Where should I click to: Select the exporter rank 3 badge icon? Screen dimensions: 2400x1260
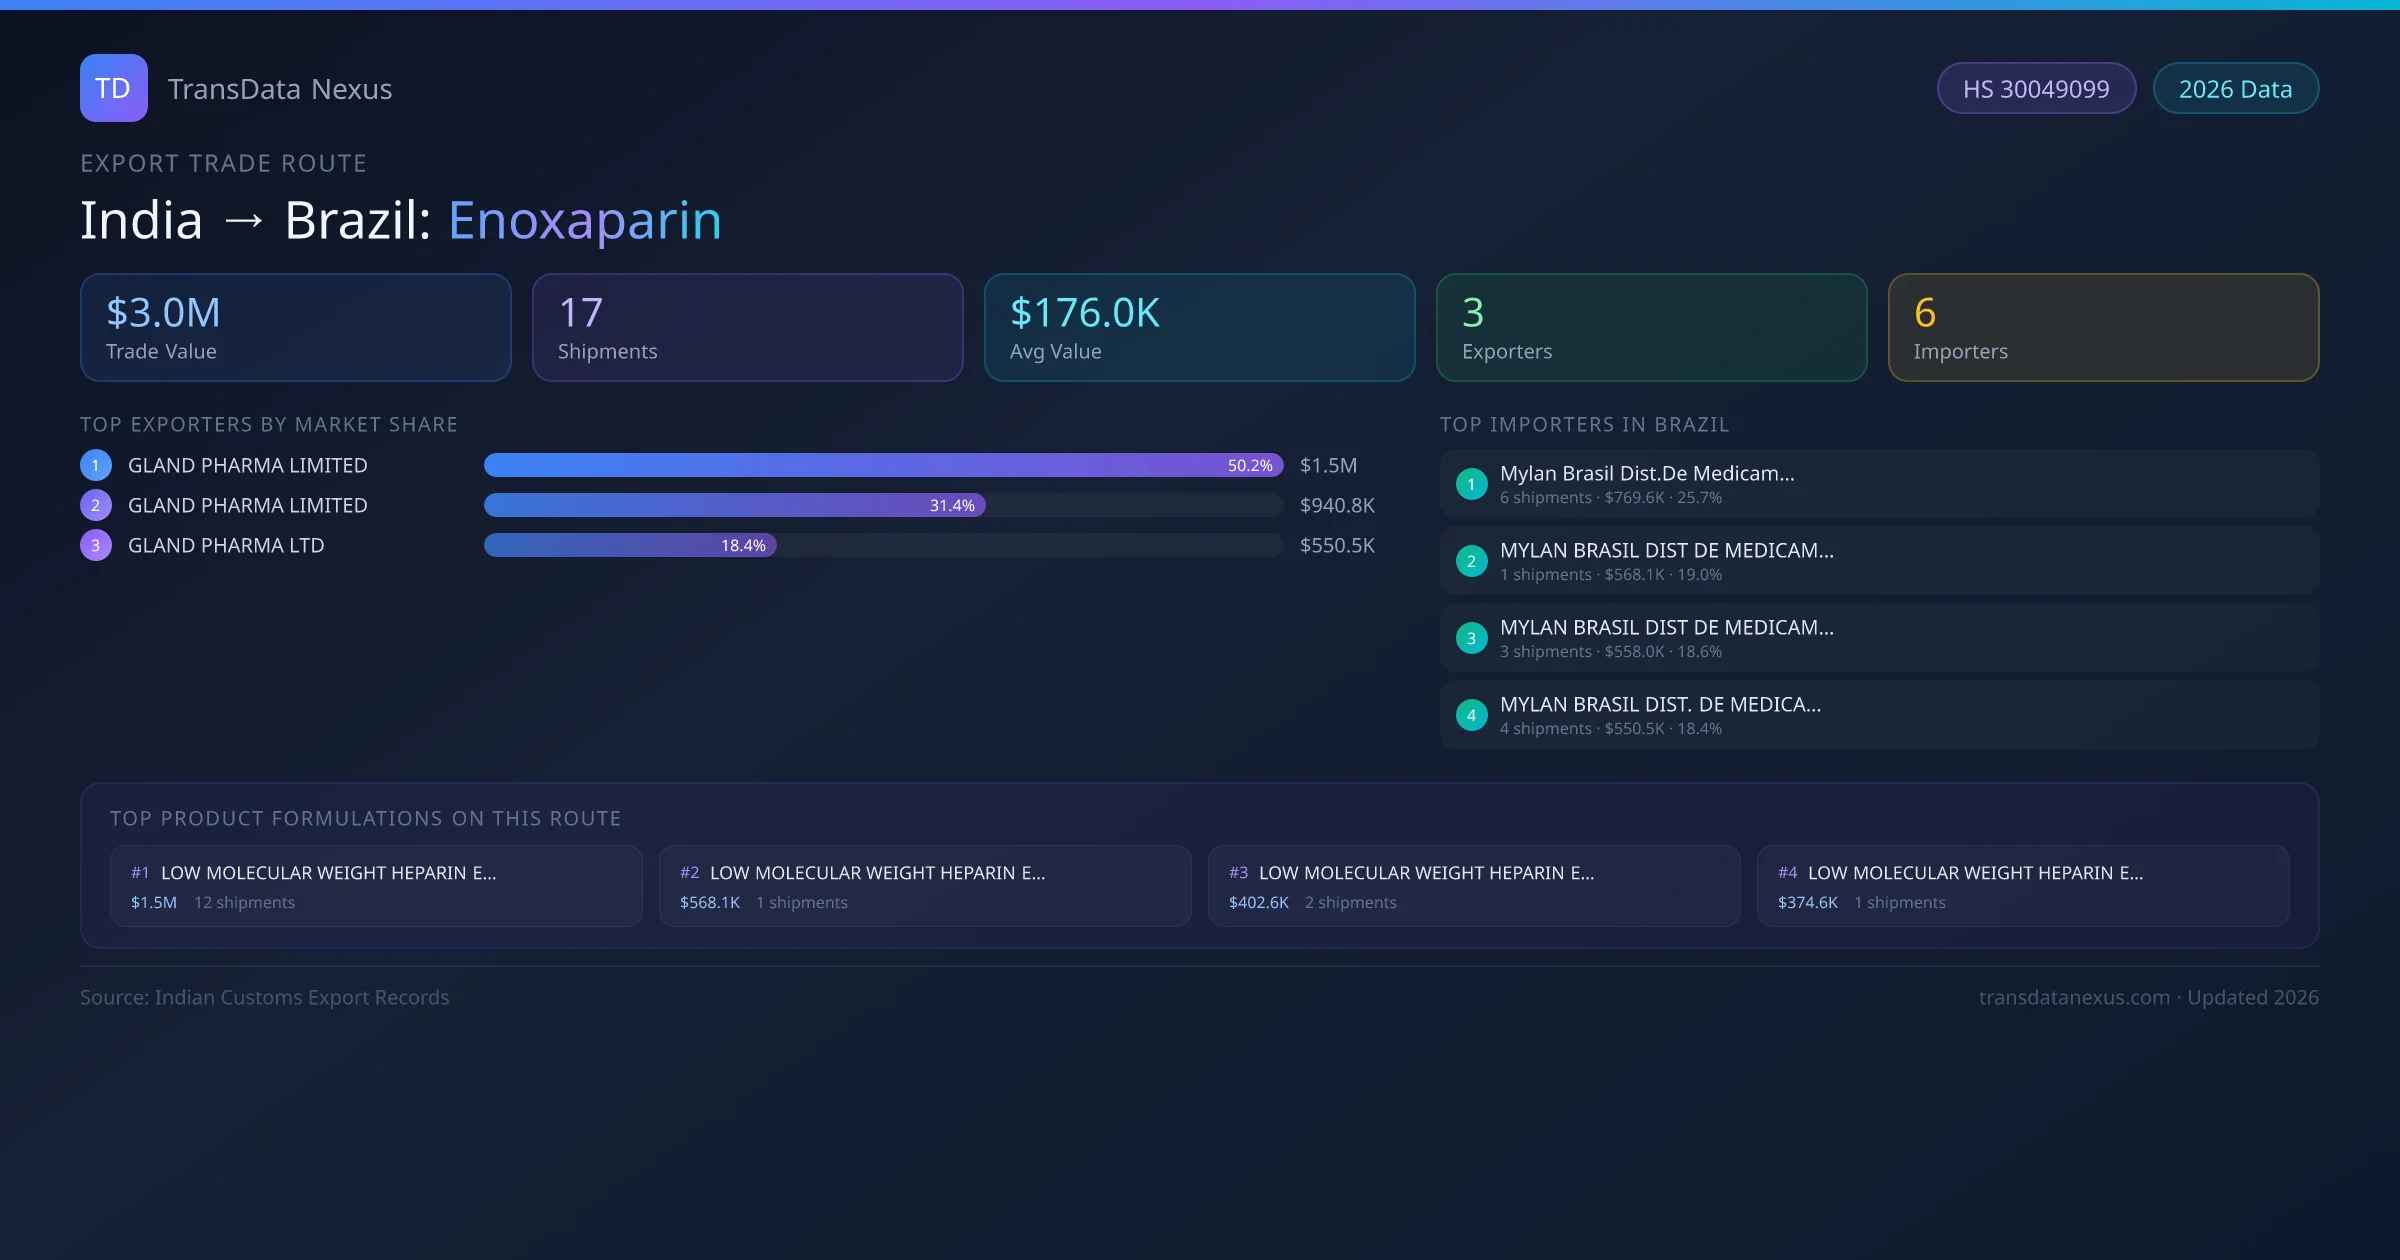point(95,545)
